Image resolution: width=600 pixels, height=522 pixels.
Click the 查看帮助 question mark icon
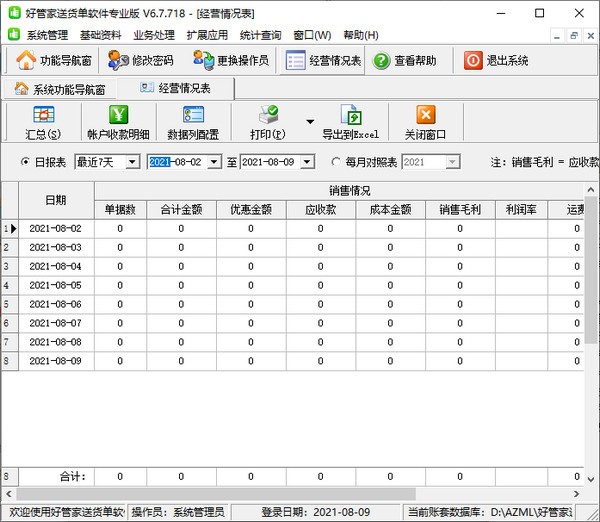point(382,61)
